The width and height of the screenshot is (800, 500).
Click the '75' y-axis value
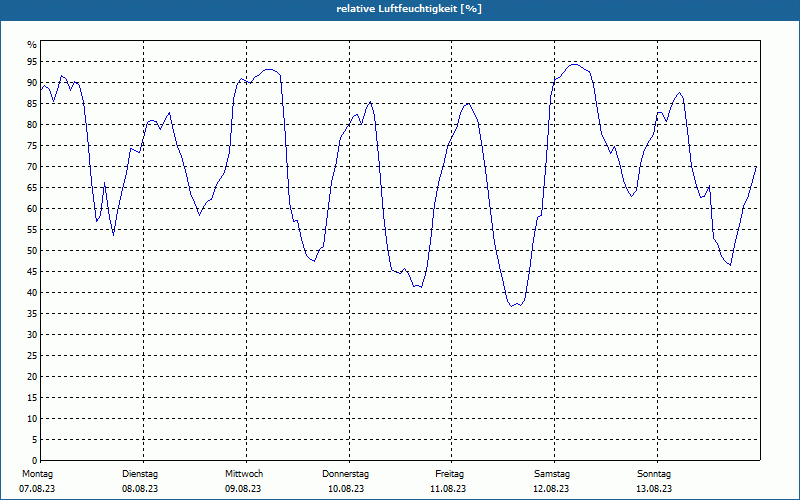[x=32, y=145]
